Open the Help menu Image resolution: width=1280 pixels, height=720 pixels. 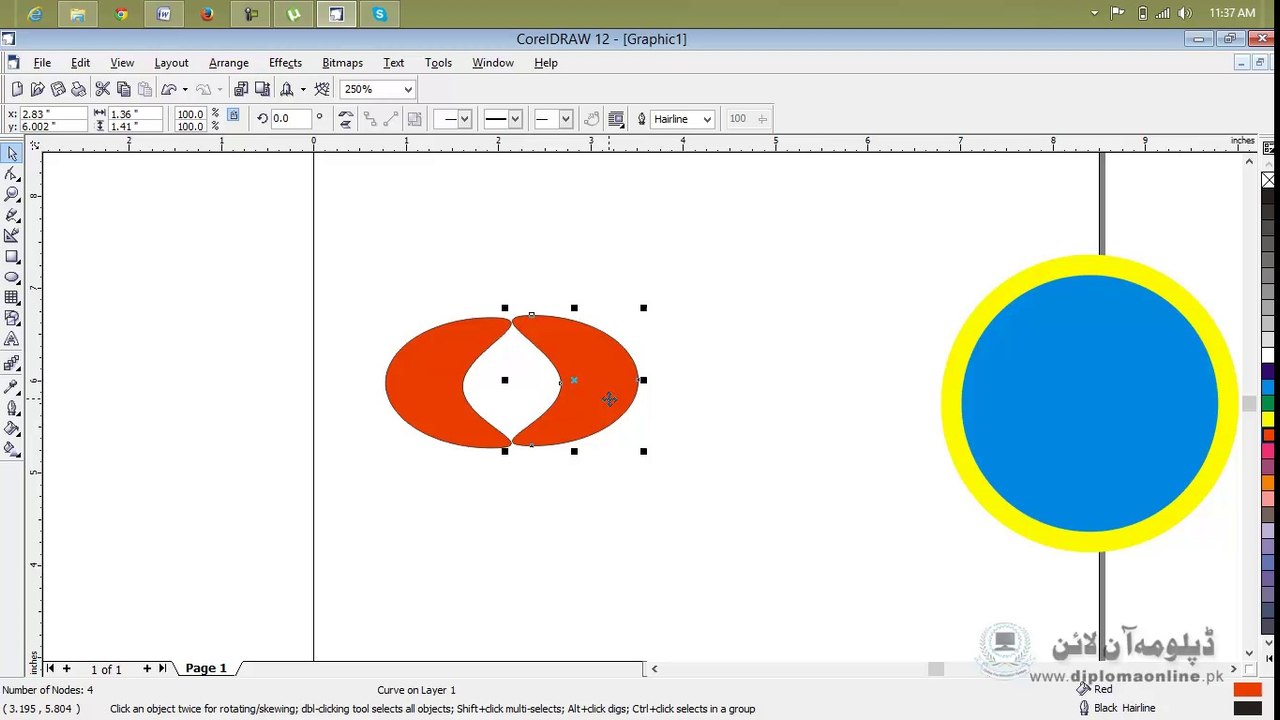click(545, 63)
